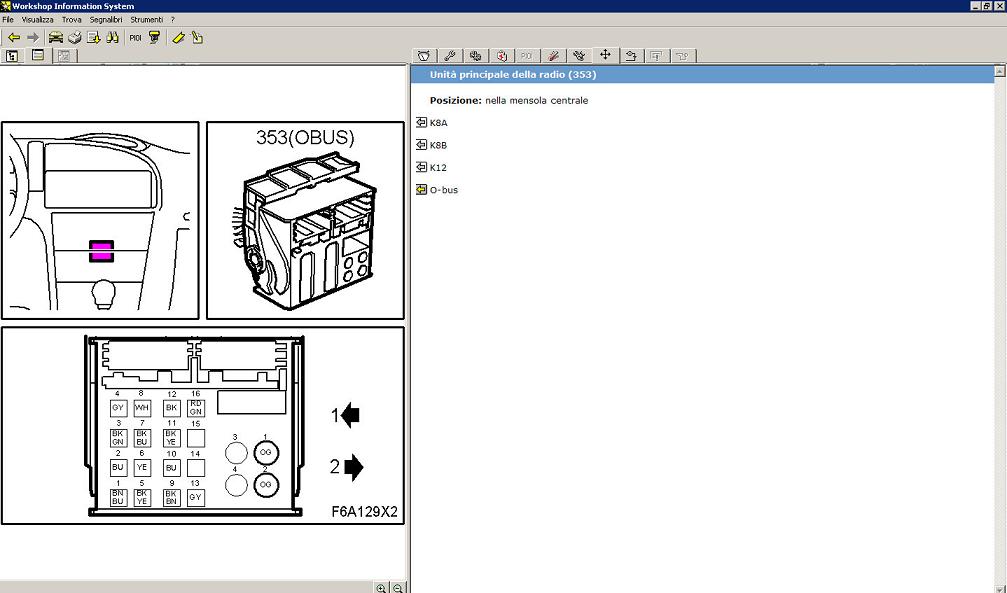
Task: Open the ? help menu
Action: [x=173, y=20]
